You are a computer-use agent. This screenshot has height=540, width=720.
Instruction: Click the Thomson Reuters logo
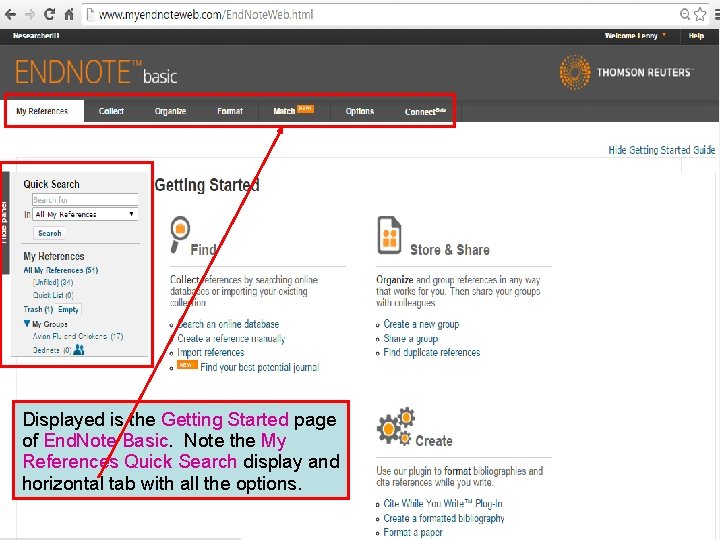pyautogui.click(x=627, y=72)
